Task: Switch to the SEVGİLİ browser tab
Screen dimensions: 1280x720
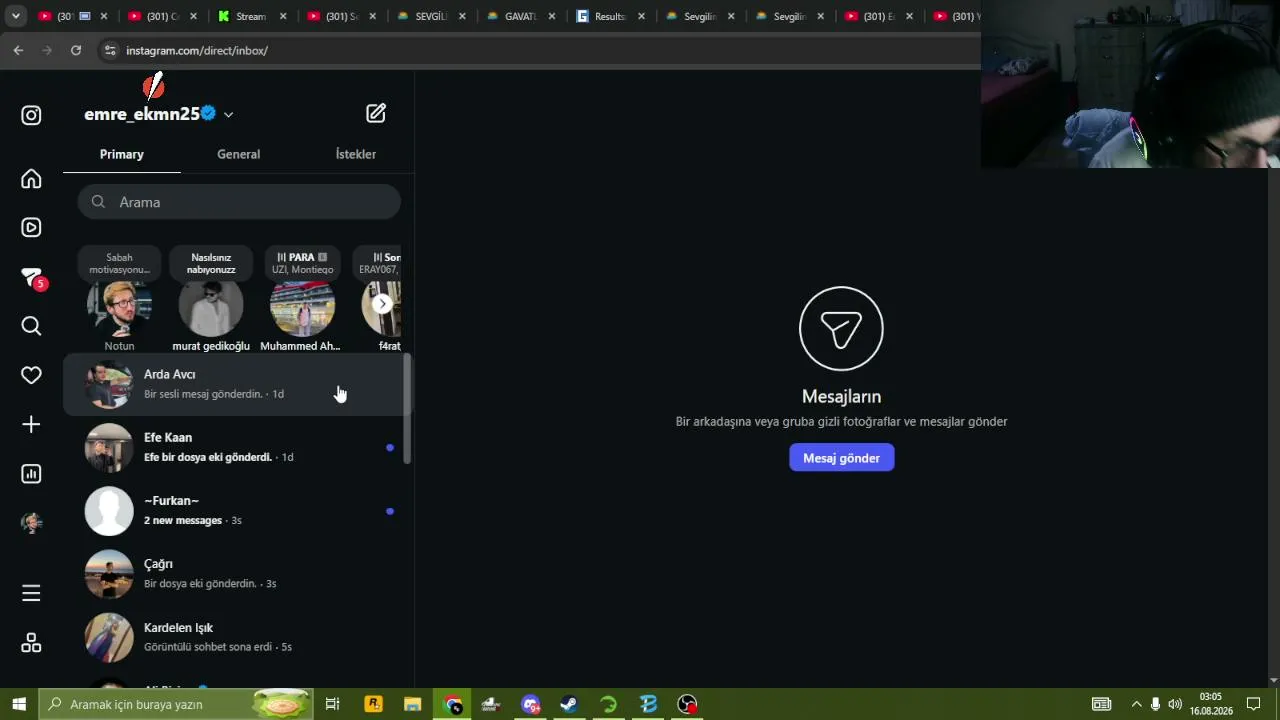Action: tap(432, 16)
